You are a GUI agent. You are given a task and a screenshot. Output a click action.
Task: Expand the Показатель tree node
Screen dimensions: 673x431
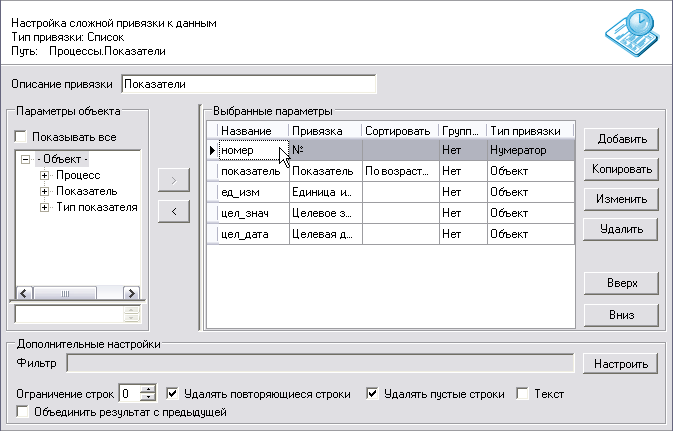pos(44,191)
